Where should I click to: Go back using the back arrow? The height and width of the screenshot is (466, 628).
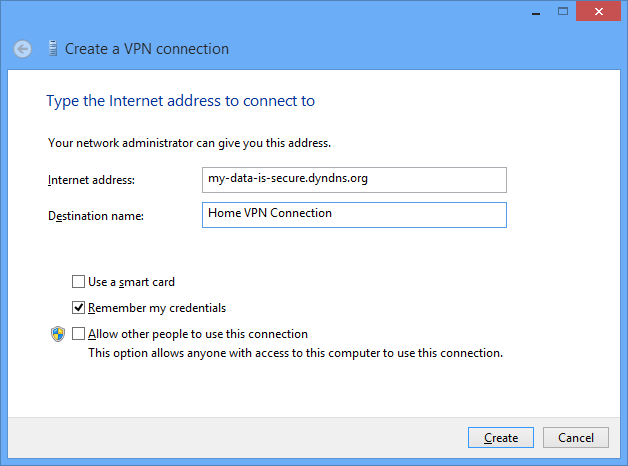pos(22,49)
